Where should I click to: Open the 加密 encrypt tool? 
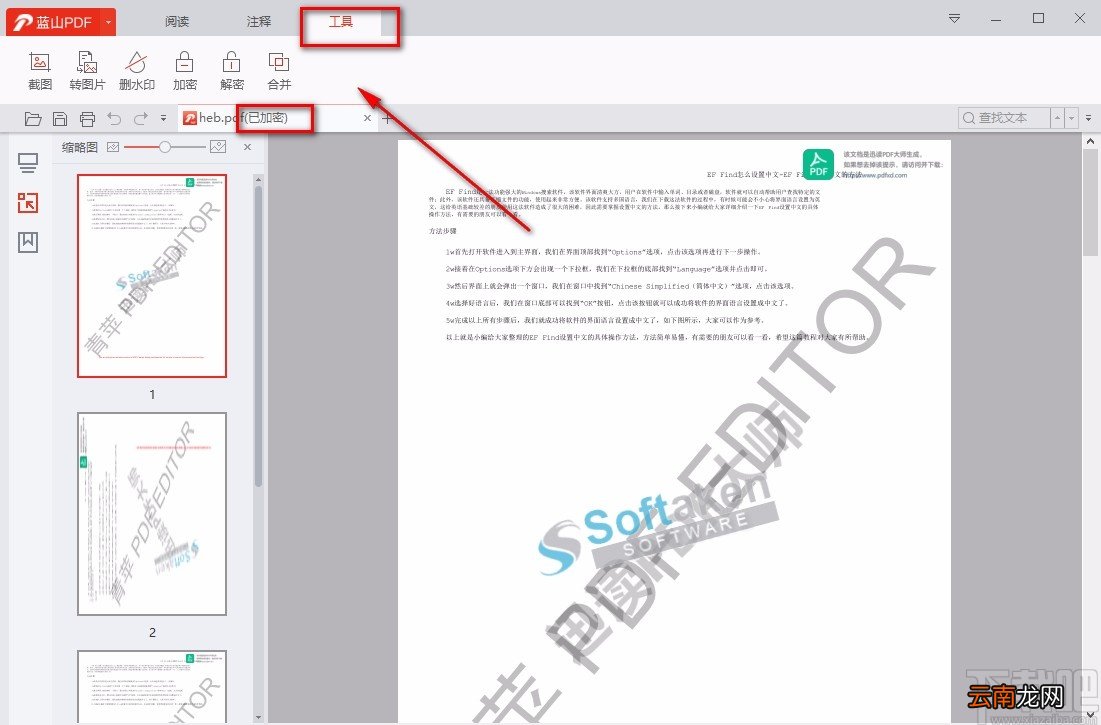click(x=185, y=72)
